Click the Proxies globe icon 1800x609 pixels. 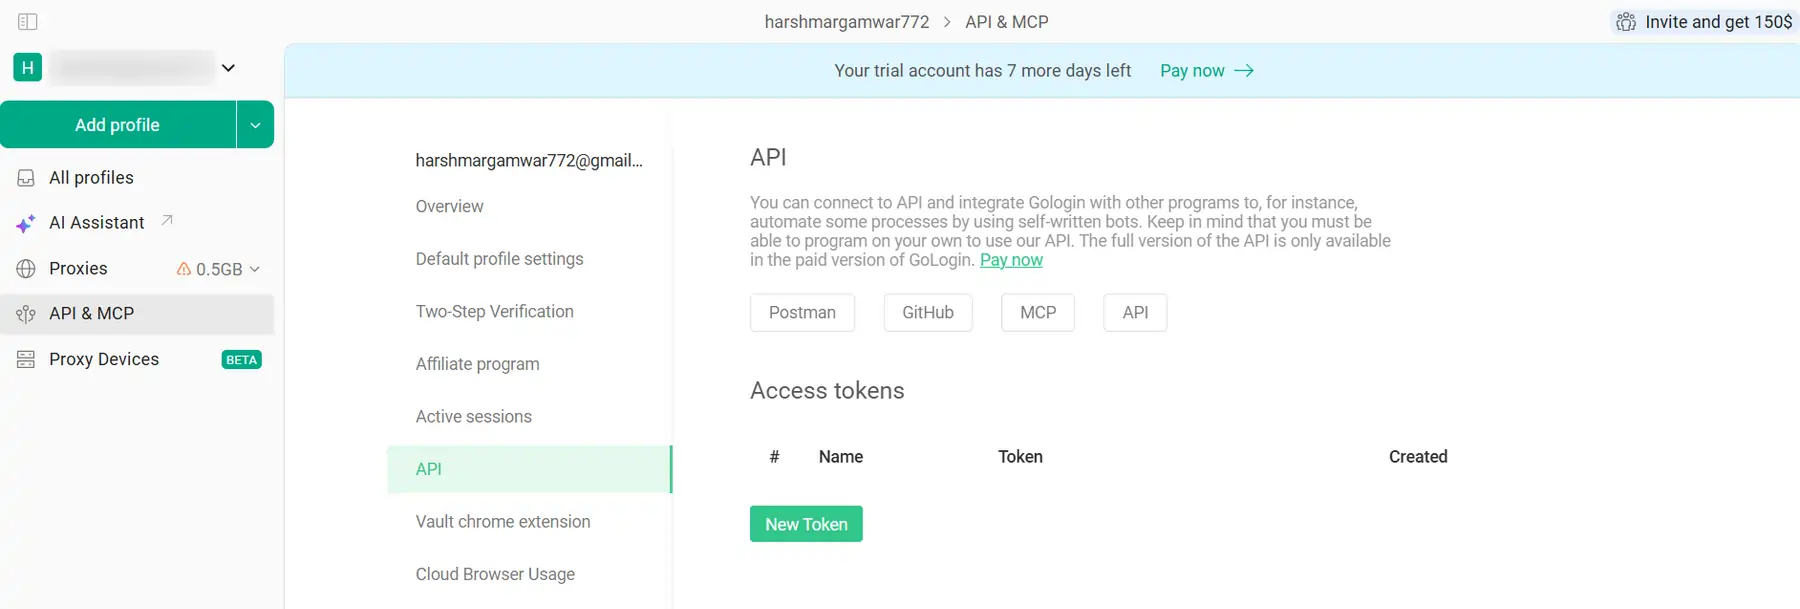tap(26, 268)
